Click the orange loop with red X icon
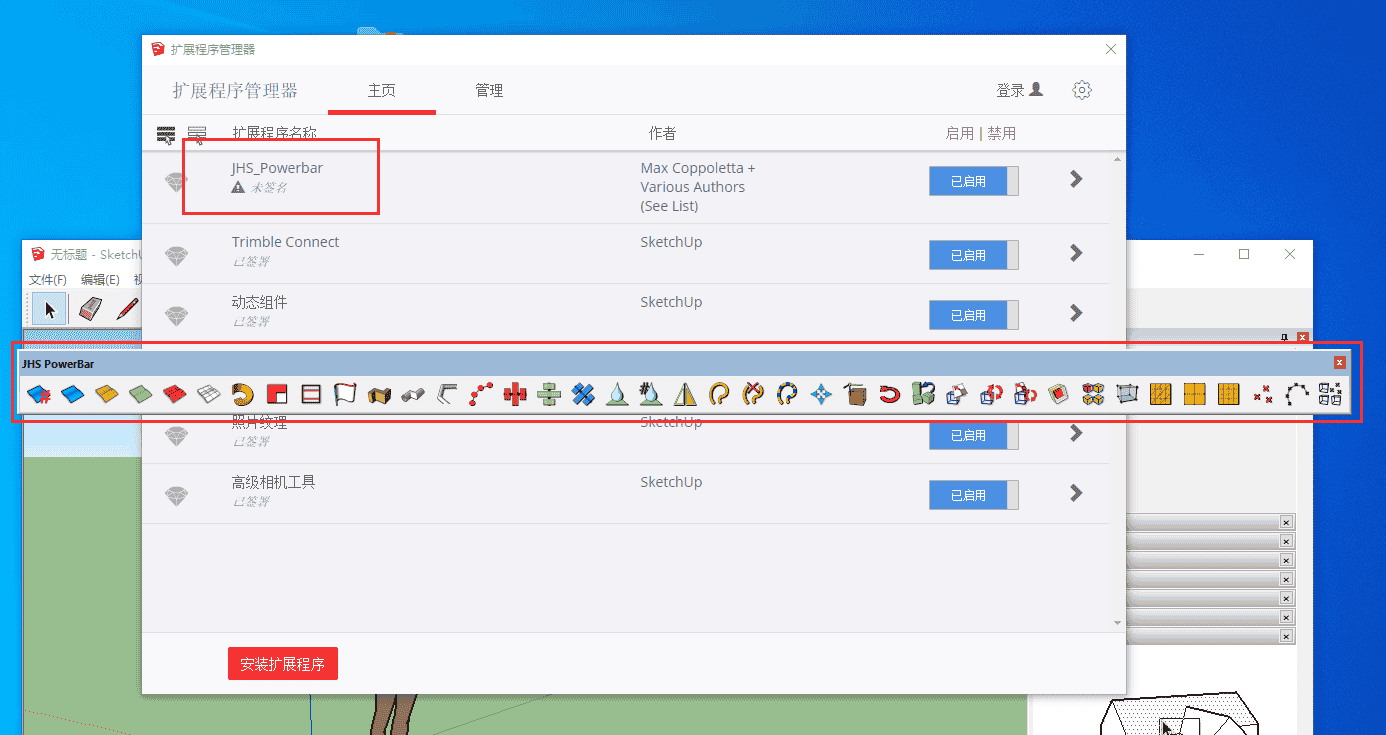This screenshot has width=1386, height=735. point(753,394)
